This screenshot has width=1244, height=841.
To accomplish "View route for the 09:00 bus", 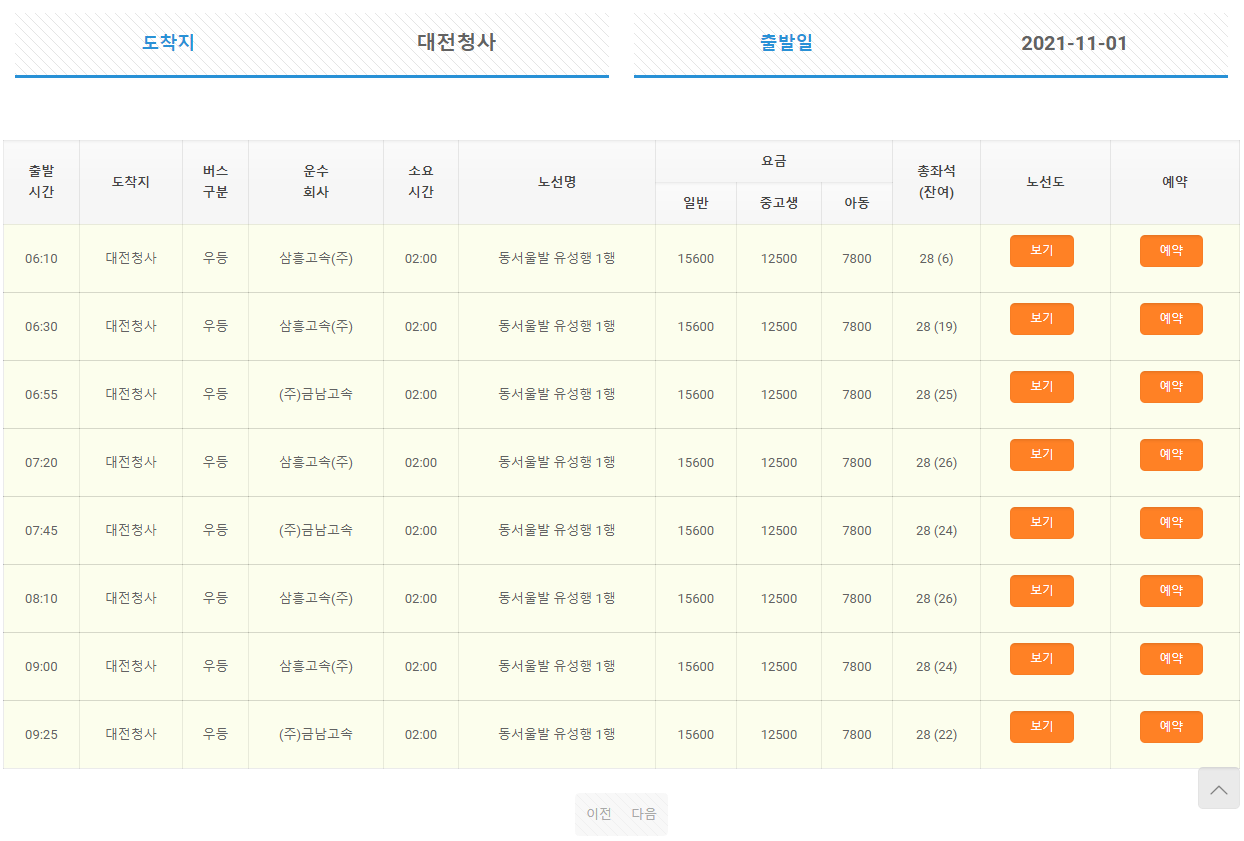I will click(1042, 659).
